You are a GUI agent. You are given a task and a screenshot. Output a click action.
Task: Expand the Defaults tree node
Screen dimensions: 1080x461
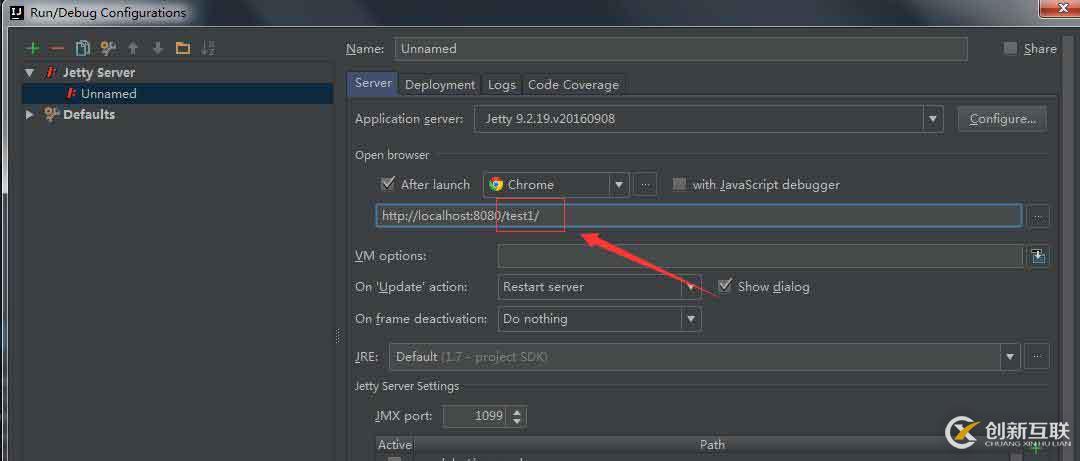pos(30,114)
